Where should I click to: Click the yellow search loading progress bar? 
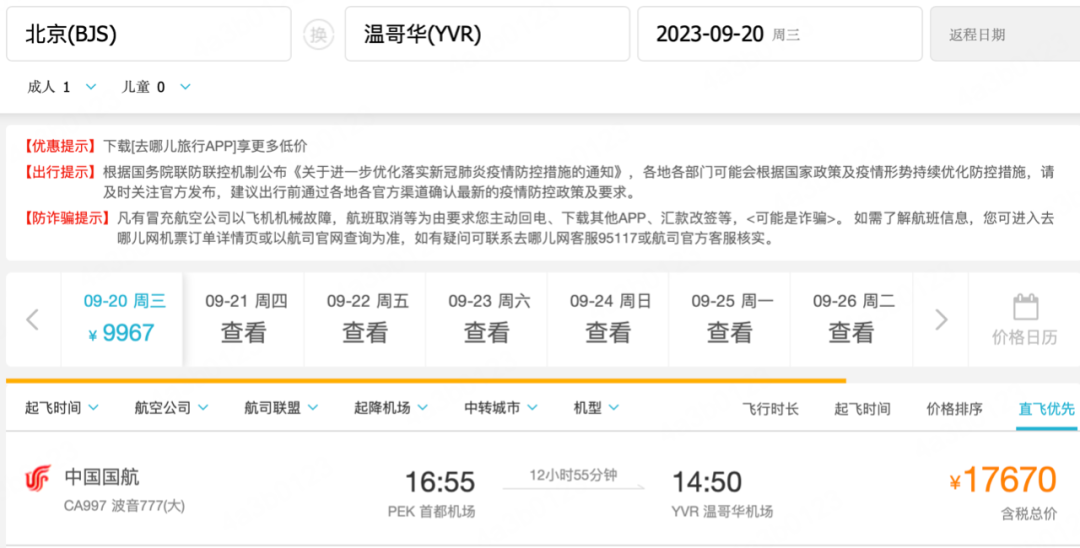pyautogui.click(x=426, y=380)
